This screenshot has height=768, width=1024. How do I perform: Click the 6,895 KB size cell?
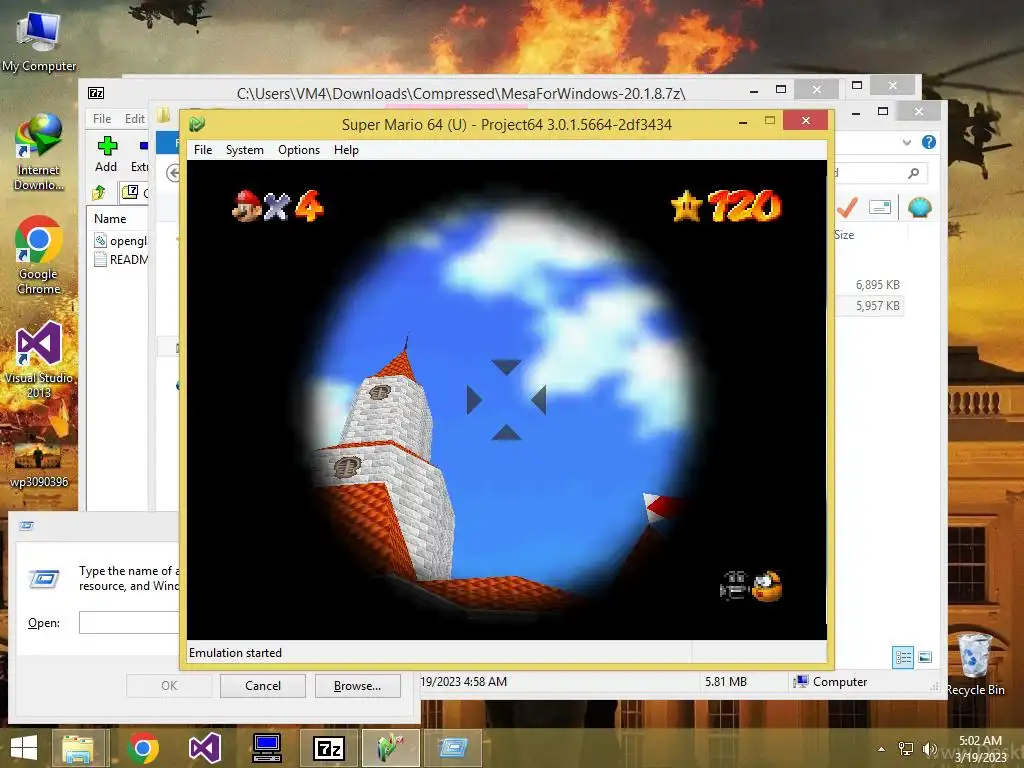tap(877, 285)
